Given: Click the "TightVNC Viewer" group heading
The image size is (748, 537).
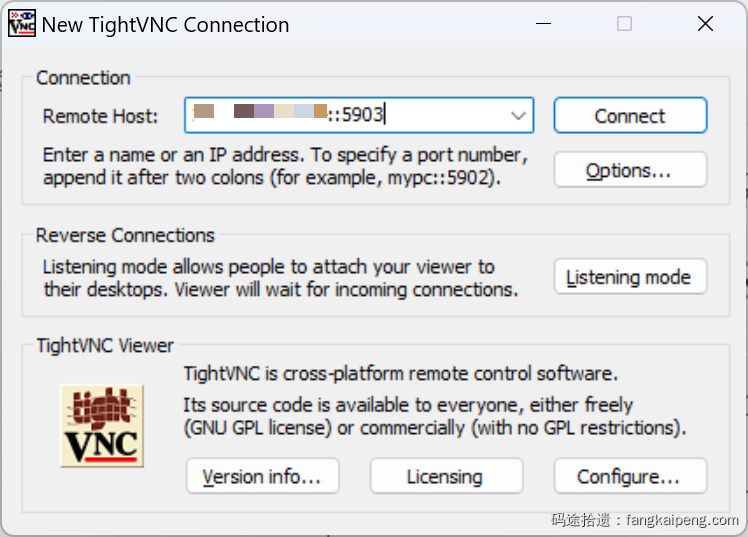Looking at the screenshot, I should [105, 346].
